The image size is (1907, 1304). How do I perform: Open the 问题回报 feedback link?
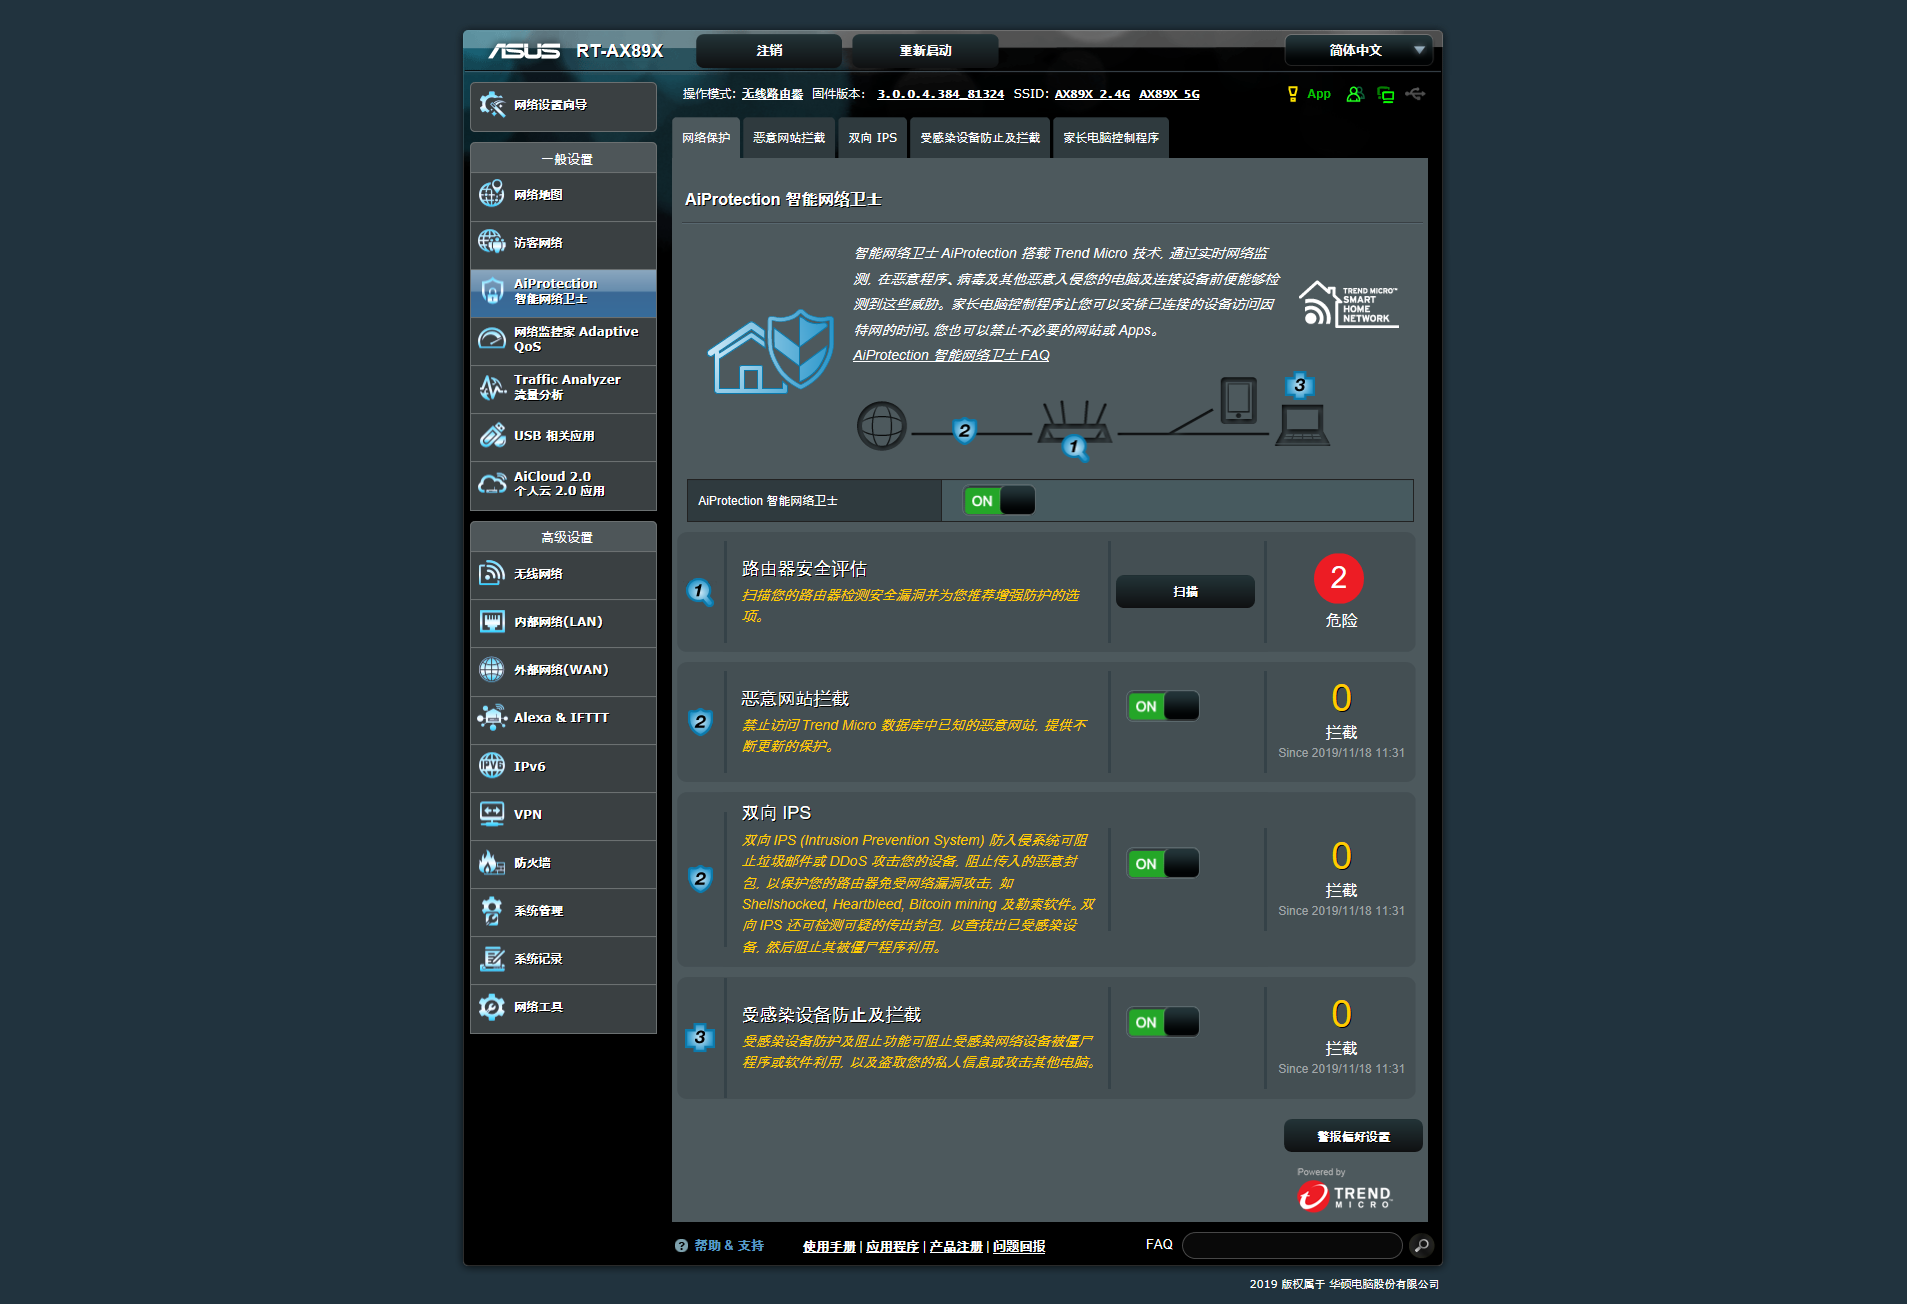pos(1019,1246)
